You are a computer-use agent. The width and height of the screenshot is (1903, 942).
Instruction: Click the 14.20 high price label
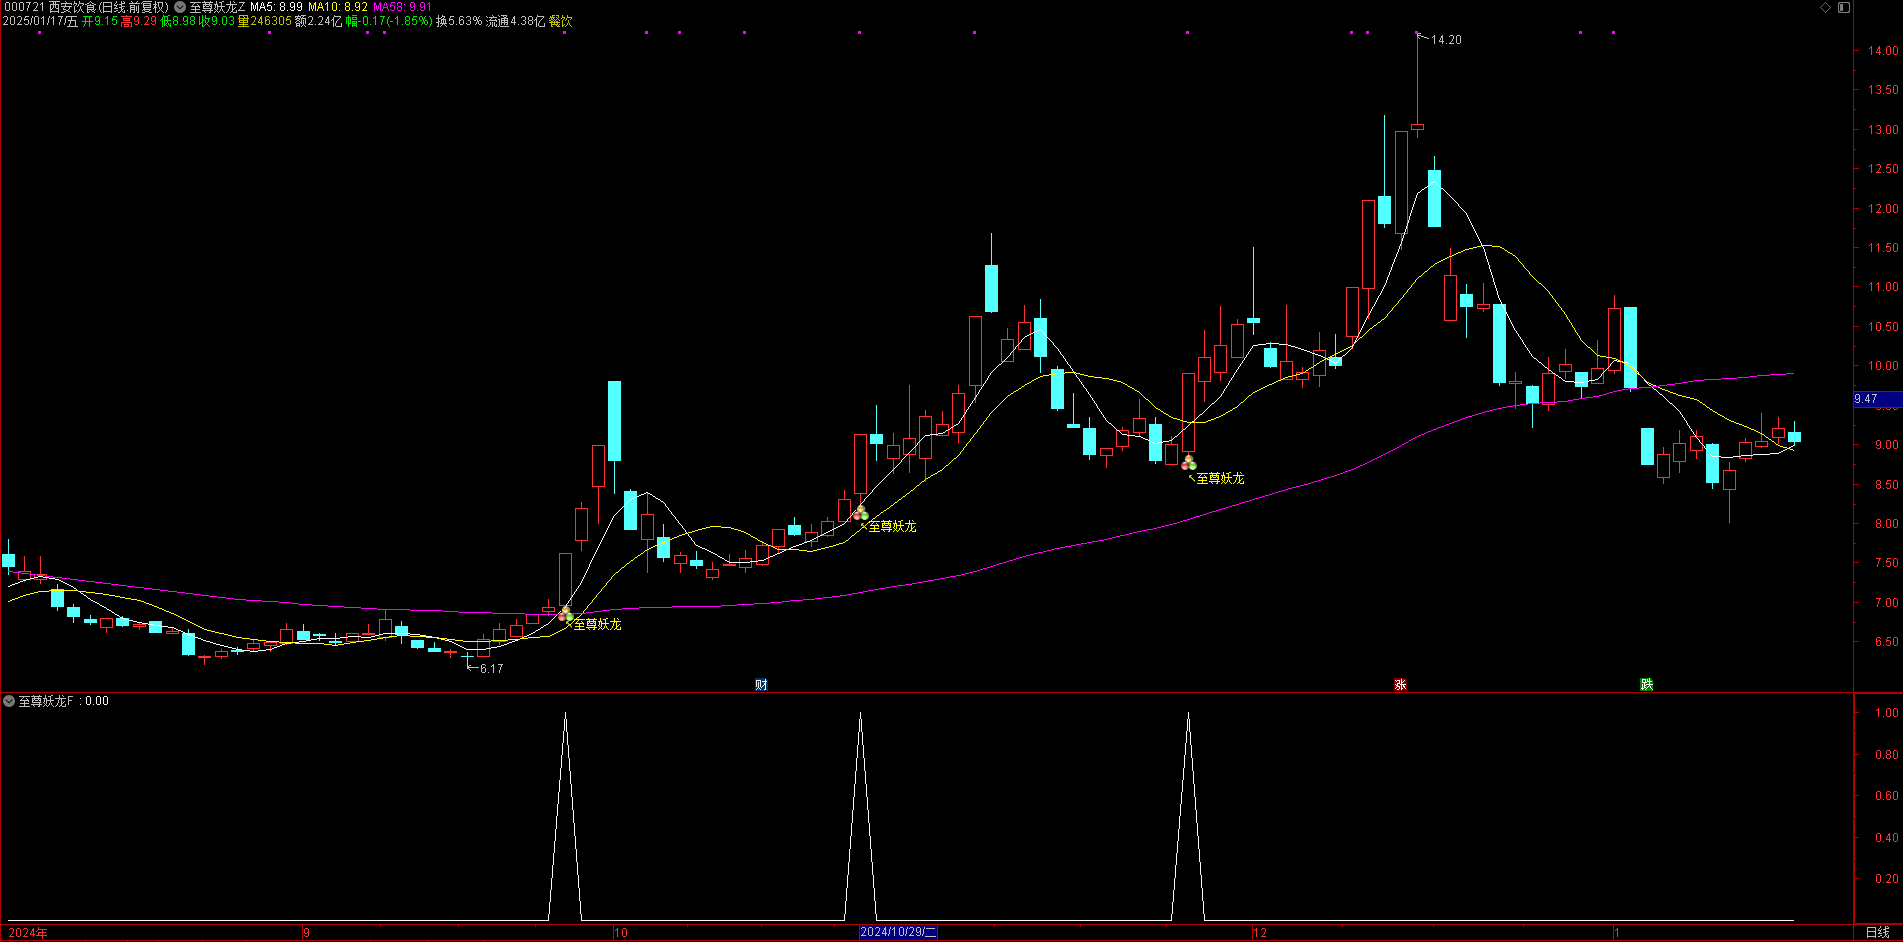(x=1446, y=40)
